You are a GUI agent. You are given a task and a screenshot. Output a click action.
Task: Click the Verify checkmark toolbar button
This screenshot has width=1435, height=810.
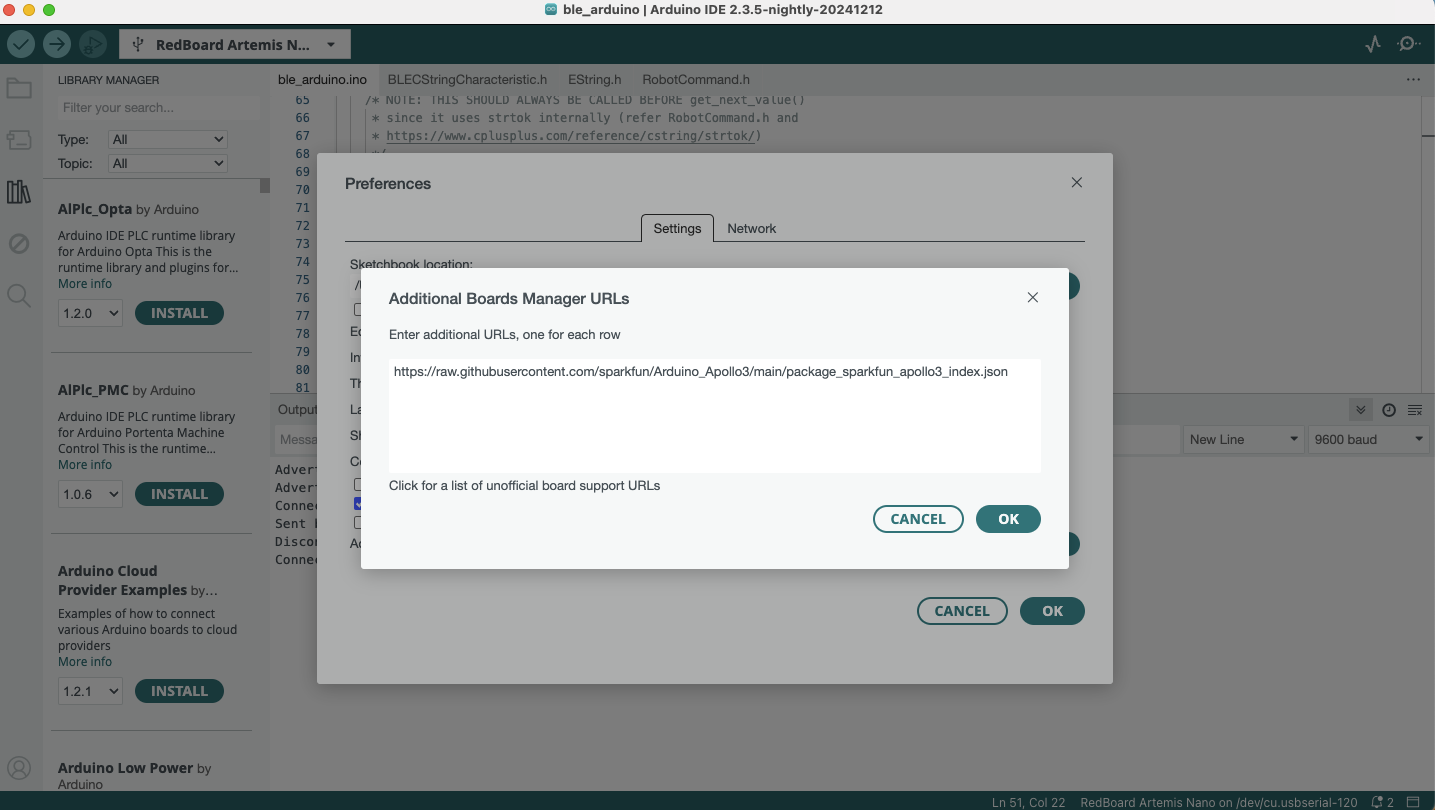[21, 44]
